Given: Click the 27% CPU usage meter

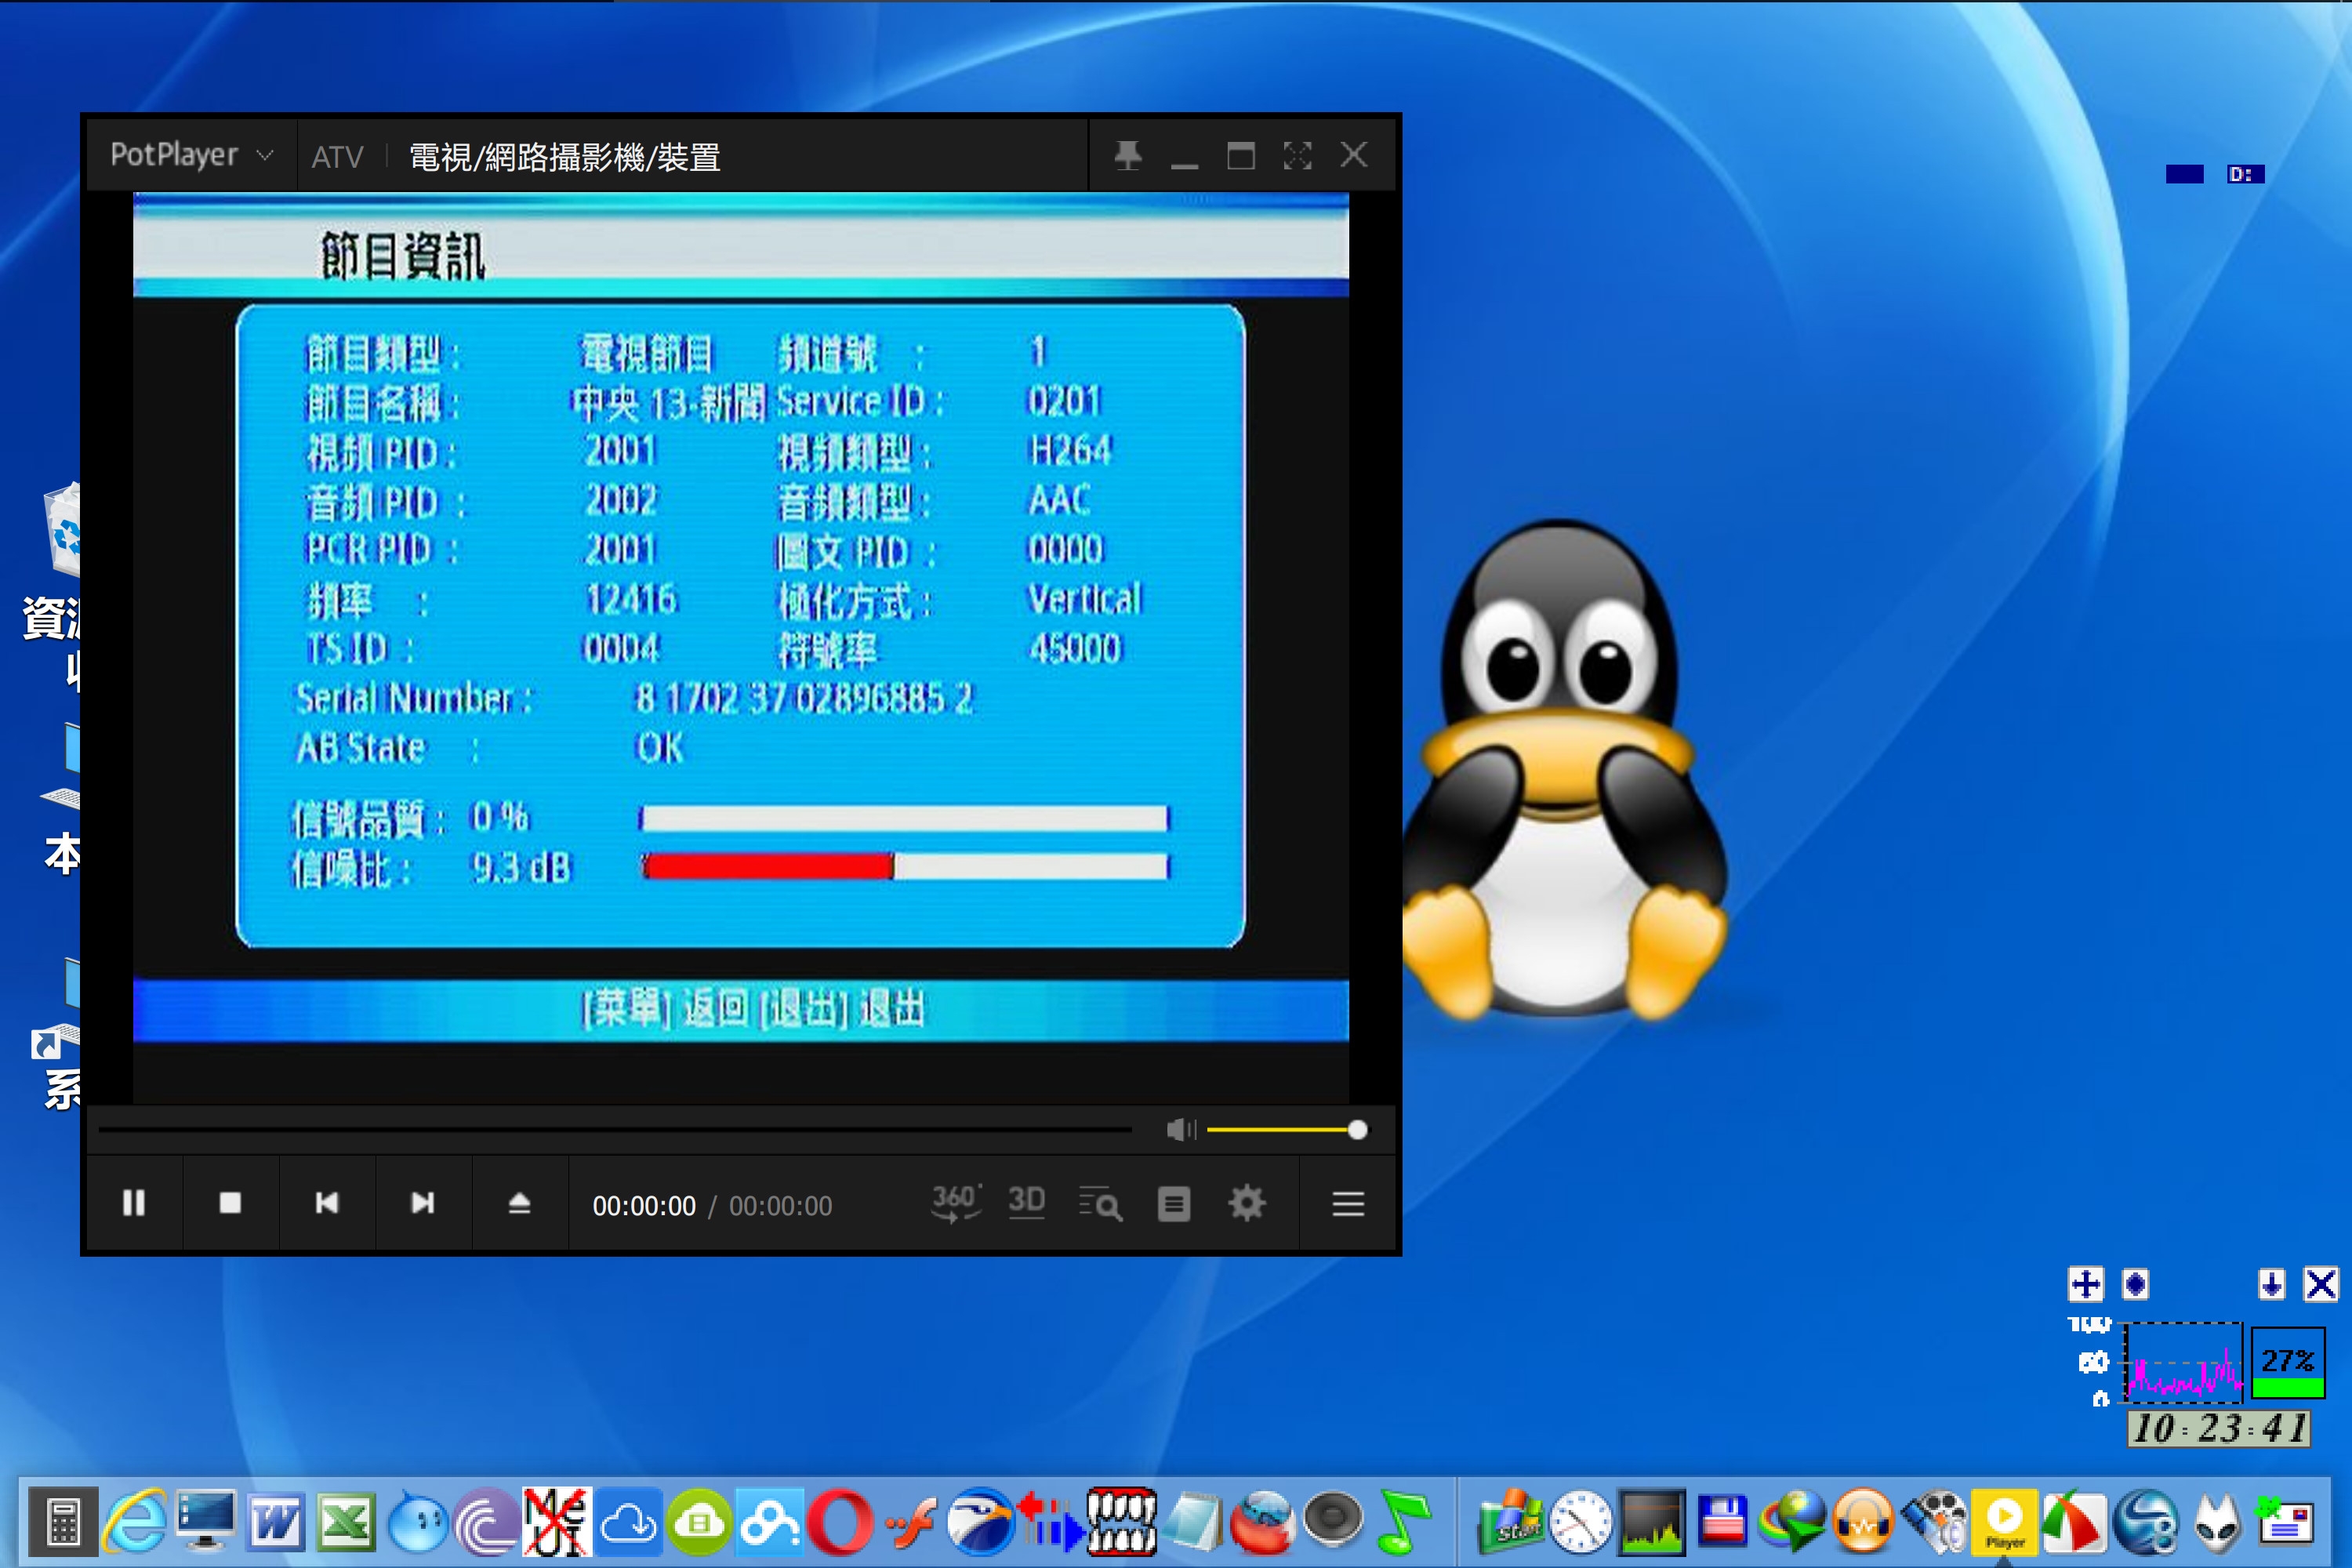Looking at the screenshot, I should (2288, 1363).
